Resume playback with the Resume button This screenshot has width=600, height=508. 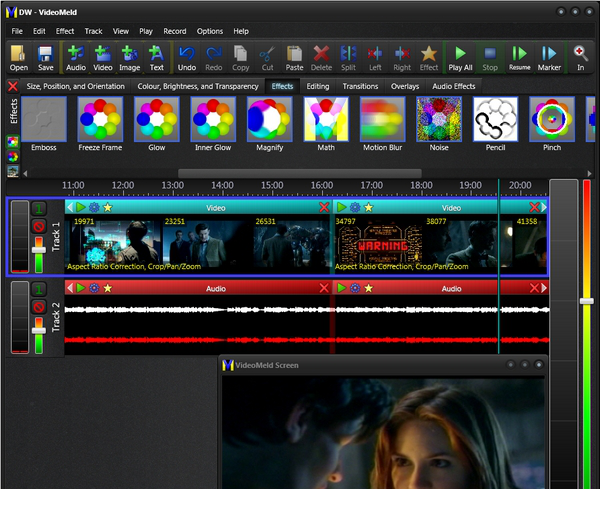520,58
